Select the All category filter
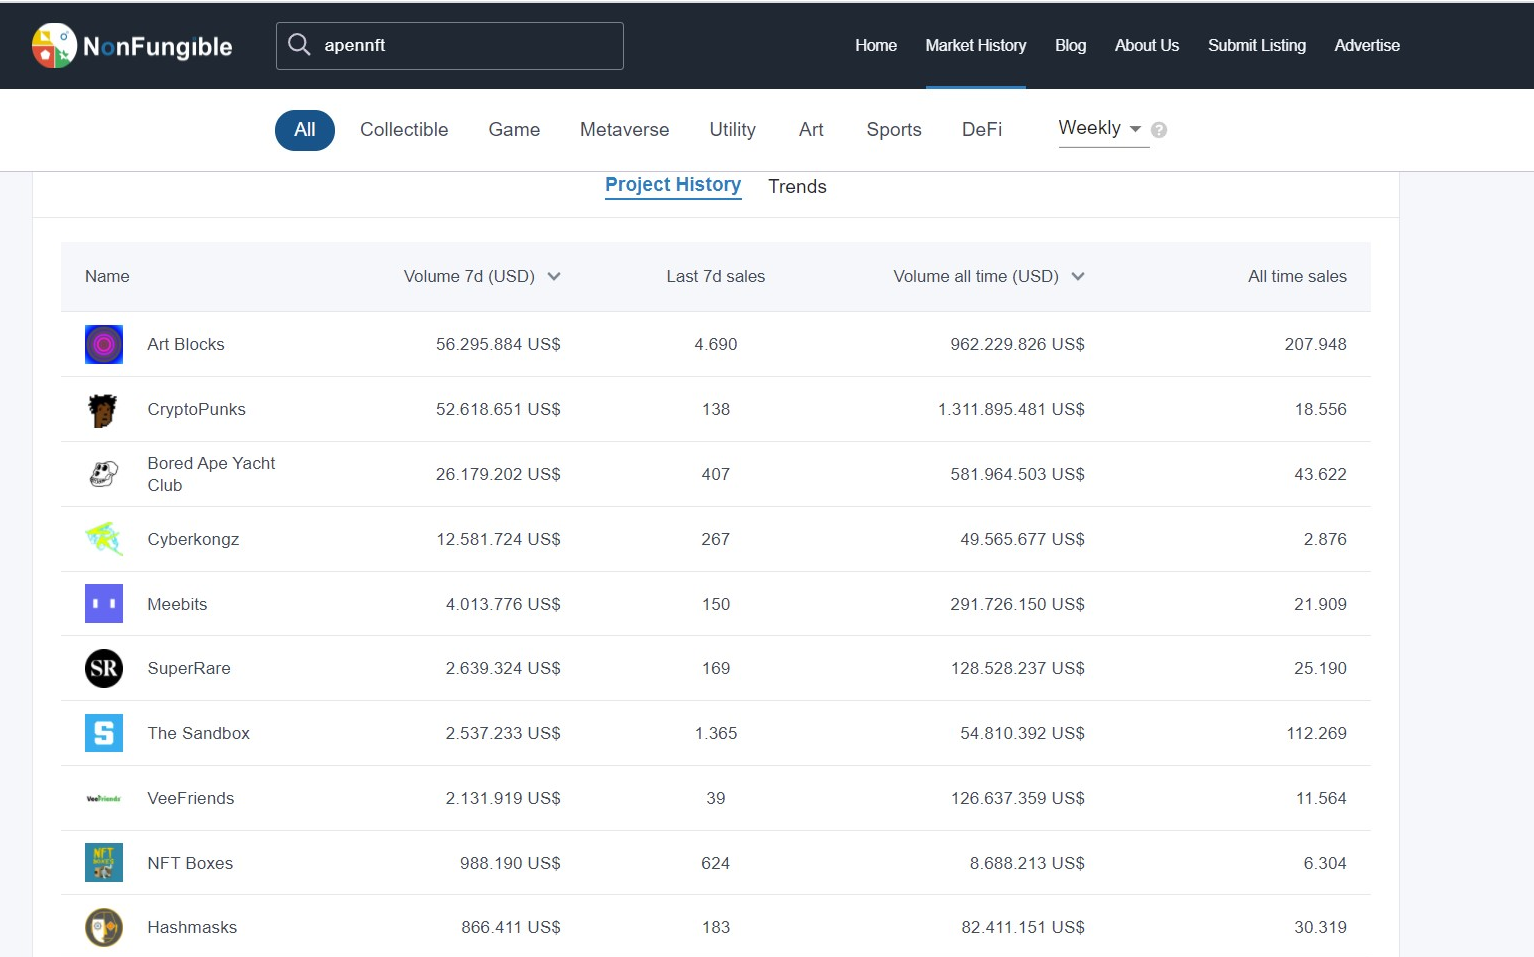Image resolution: width=1534 pixels, height=957 pixels. pos(305,130)
